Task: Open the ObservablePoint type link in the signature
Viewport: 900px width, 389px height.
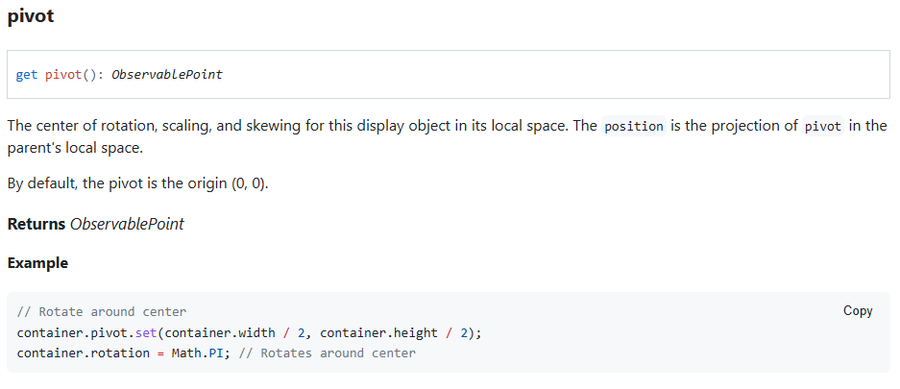Action: [166, 75]
